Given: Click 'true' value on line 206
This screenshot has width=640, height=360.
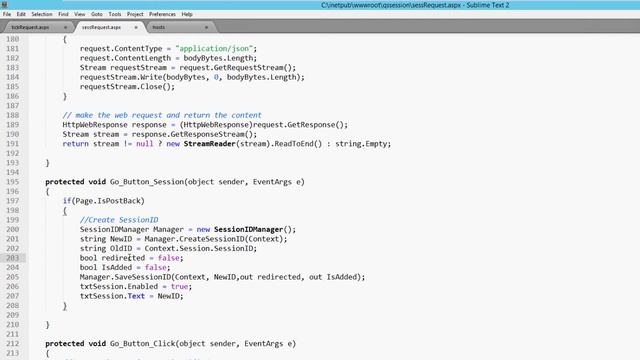Looking at the screenshot, I should tap(179, 287).
